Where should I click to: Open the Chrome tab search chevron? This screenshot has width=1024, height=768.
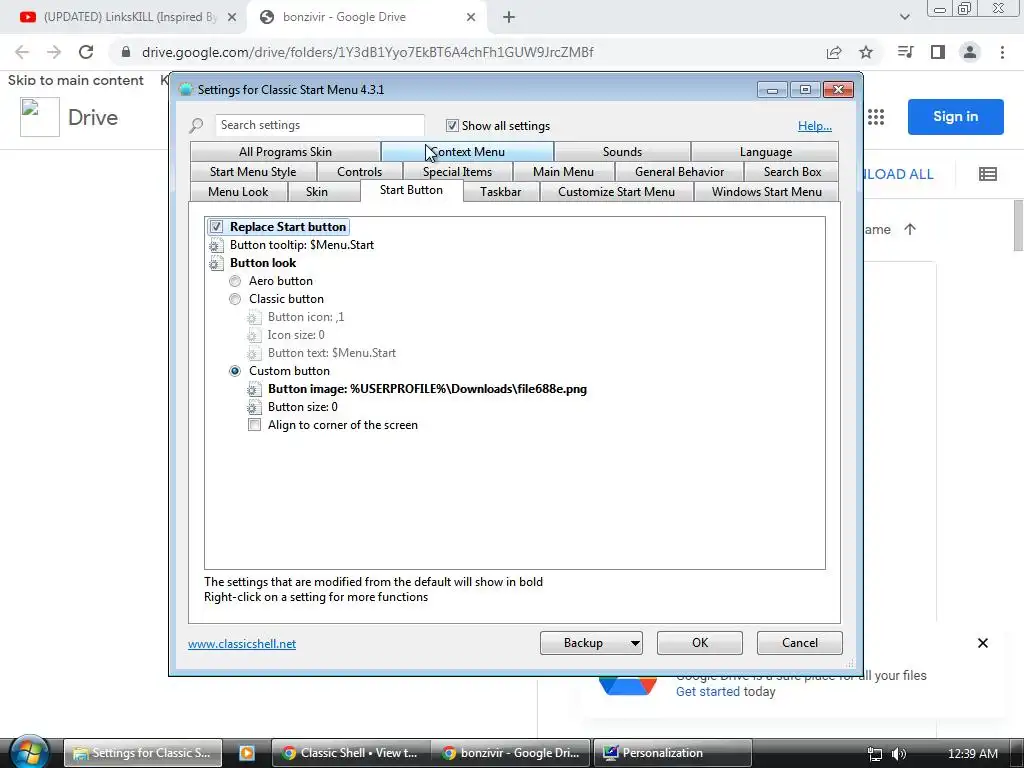pyautogui.click(x=904, y=17)
